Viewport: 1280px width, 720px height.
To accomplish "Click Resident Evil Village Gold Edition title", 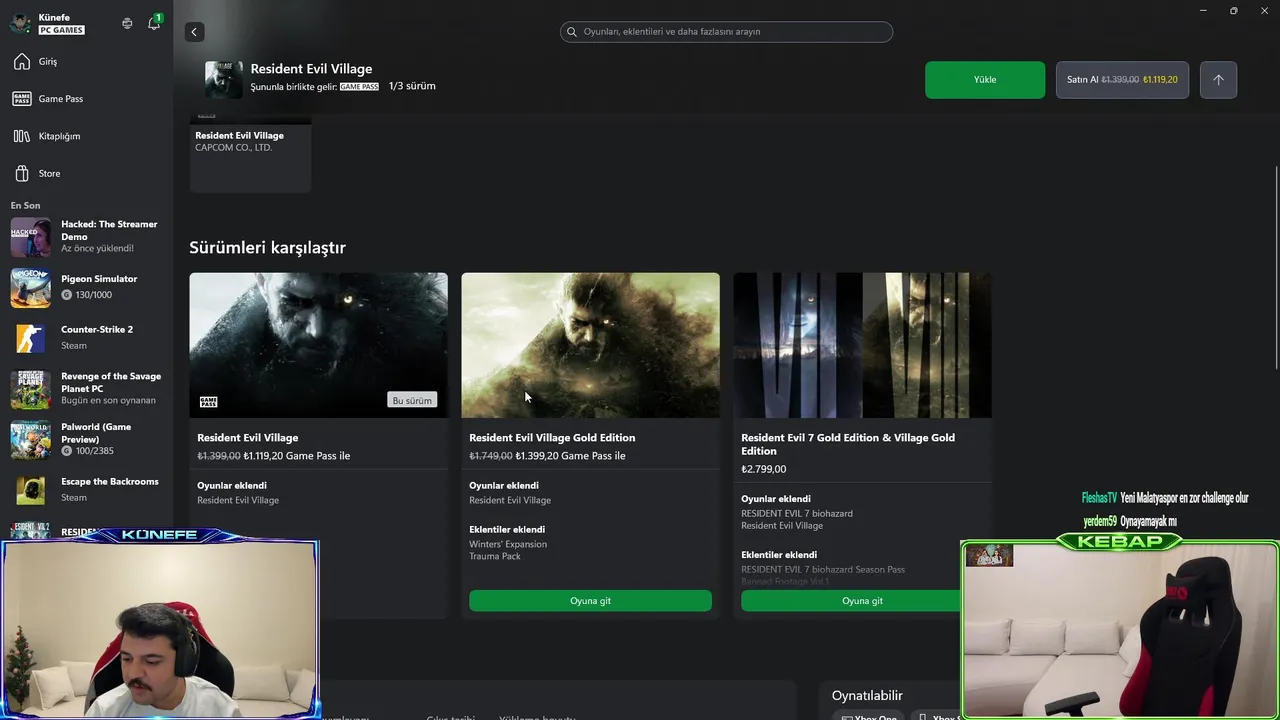I will coord(552,438).
